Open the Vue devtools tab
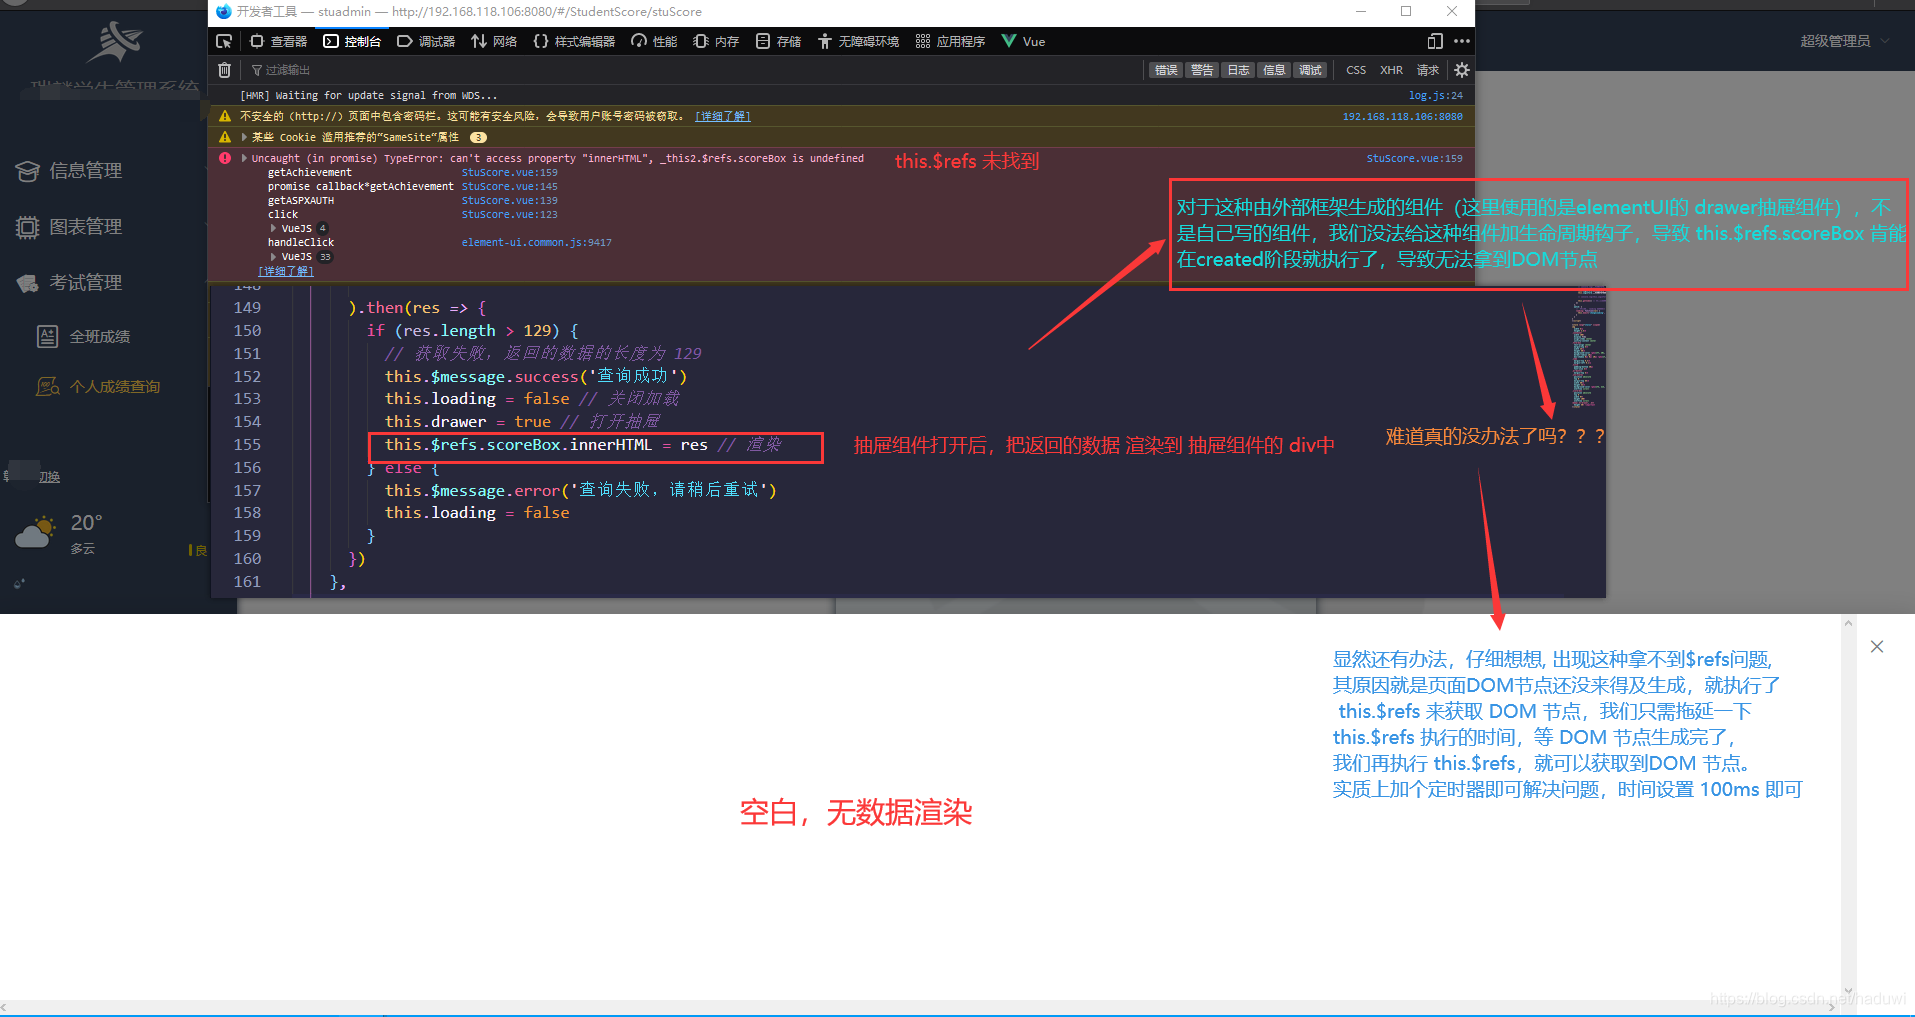1915x1017 pixels. [x=1023, y=41]
